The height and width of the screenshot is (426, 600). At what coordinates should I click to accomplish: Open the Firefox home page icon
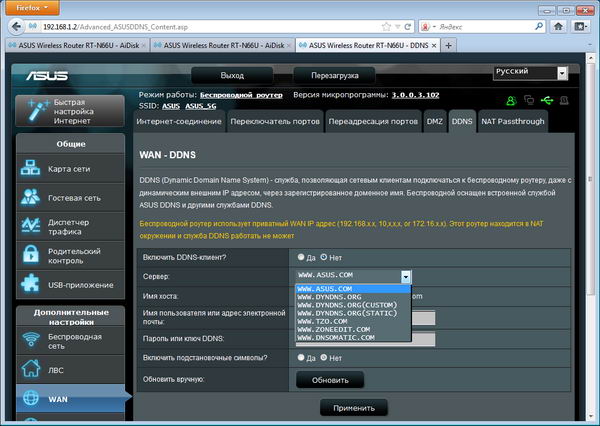click(558, 26)
